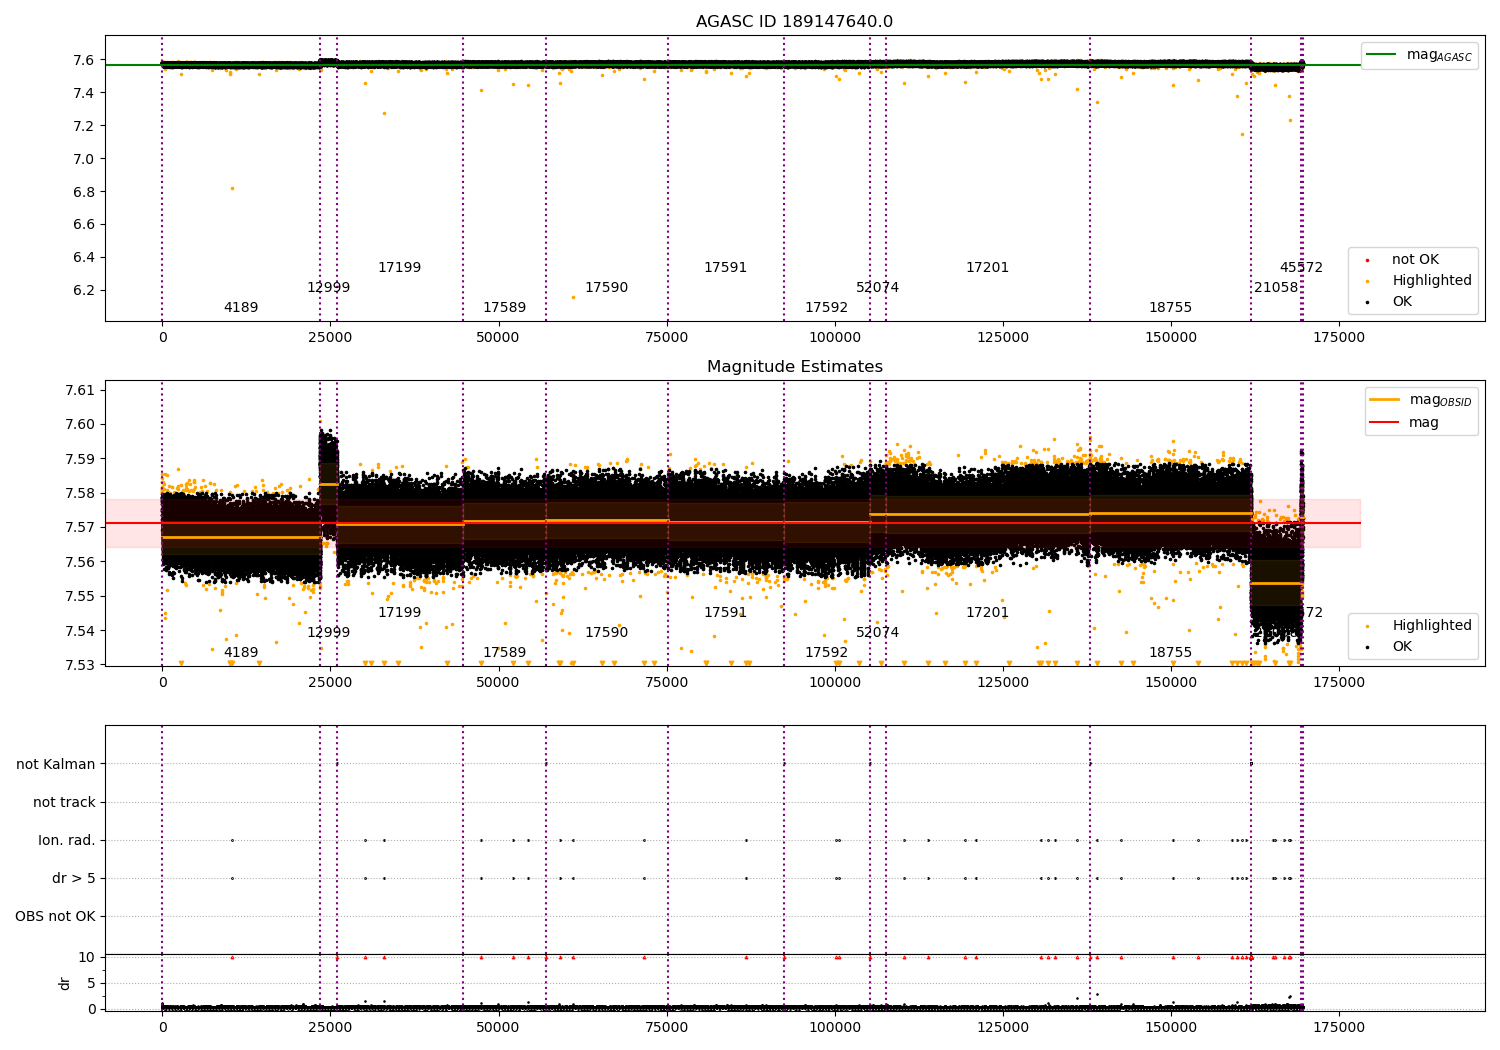Screen dimensions: 1500x1050
Task: Click the 10 tick on dr axis
Action: tap(87, 957)
